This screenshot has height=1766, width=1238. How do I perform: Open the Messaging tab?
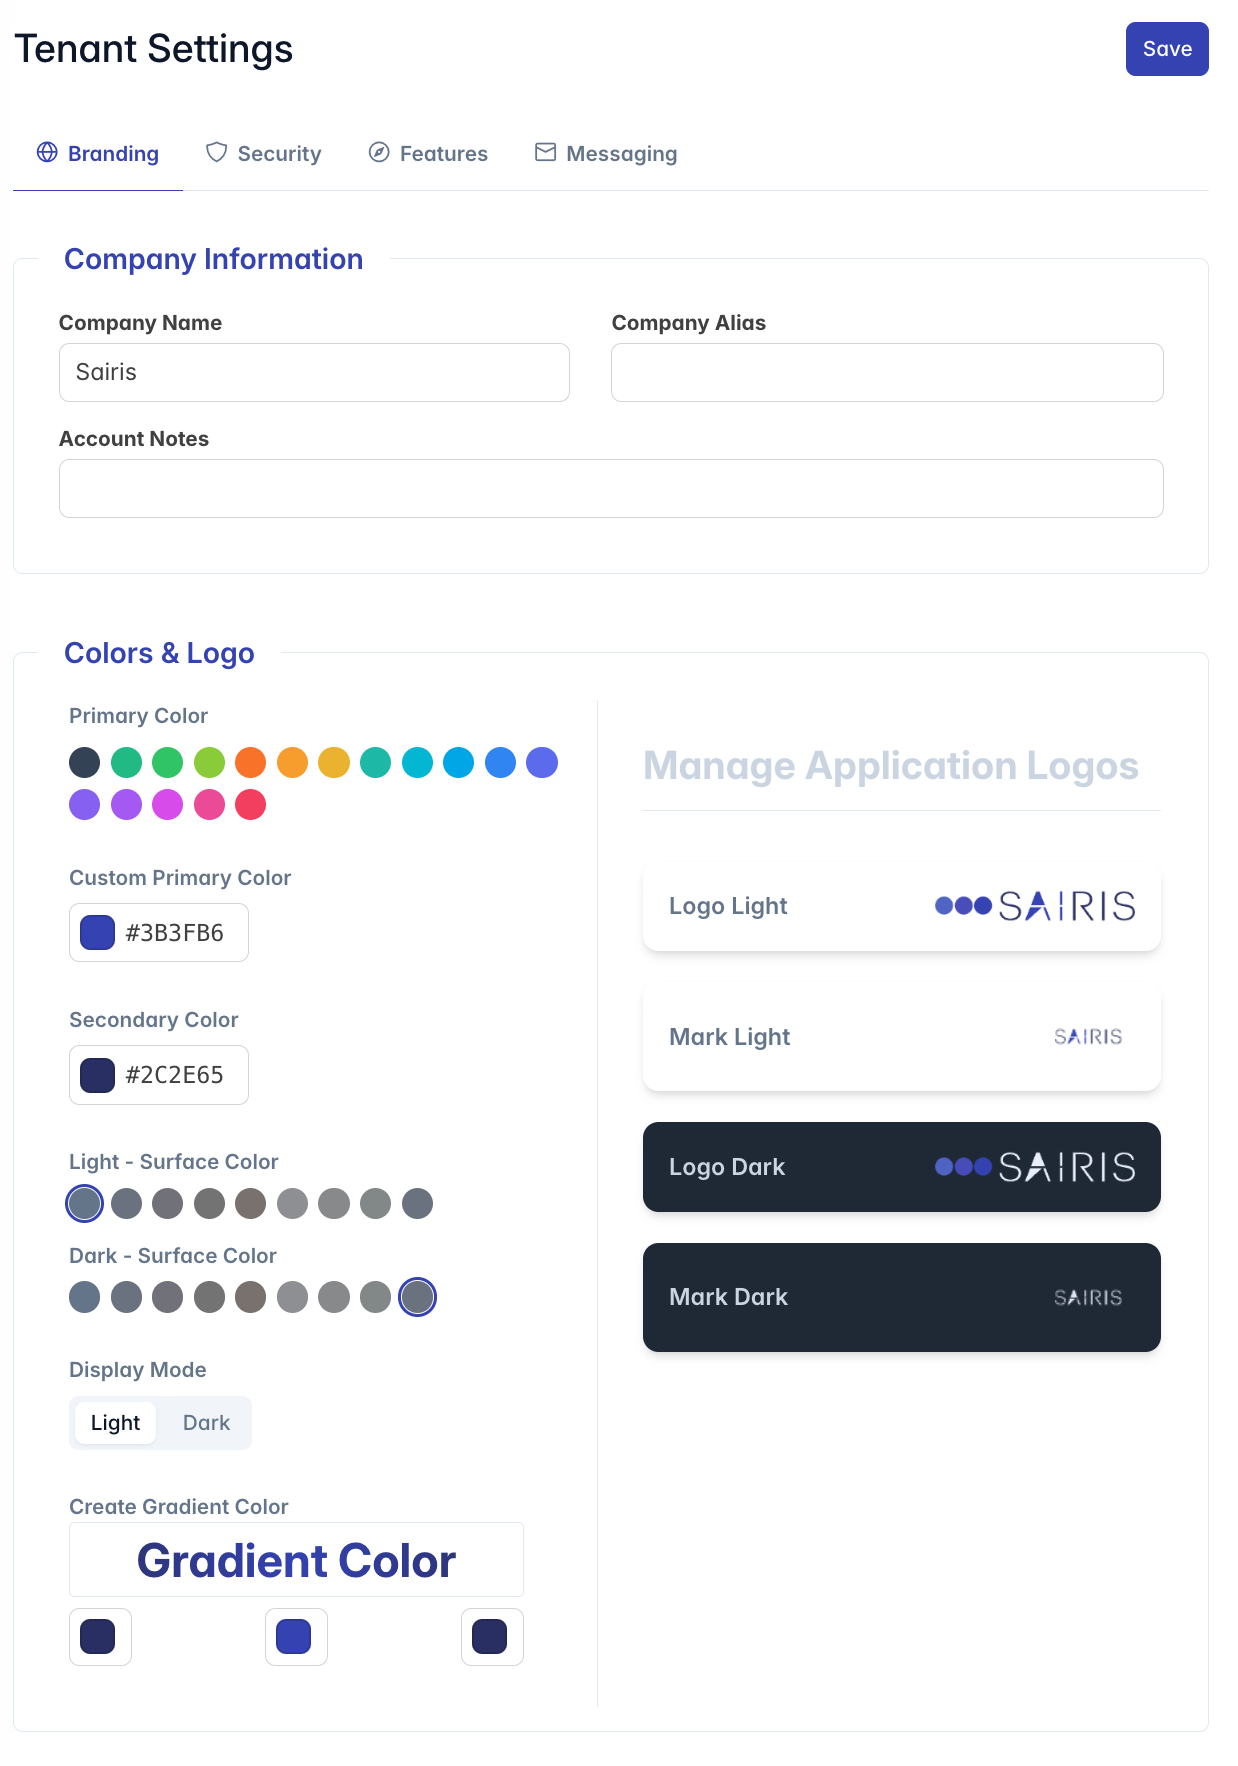[606, 154]
